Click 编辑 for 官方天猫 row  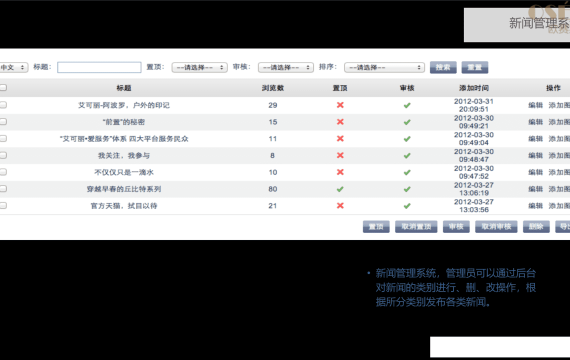click(535, 205)
